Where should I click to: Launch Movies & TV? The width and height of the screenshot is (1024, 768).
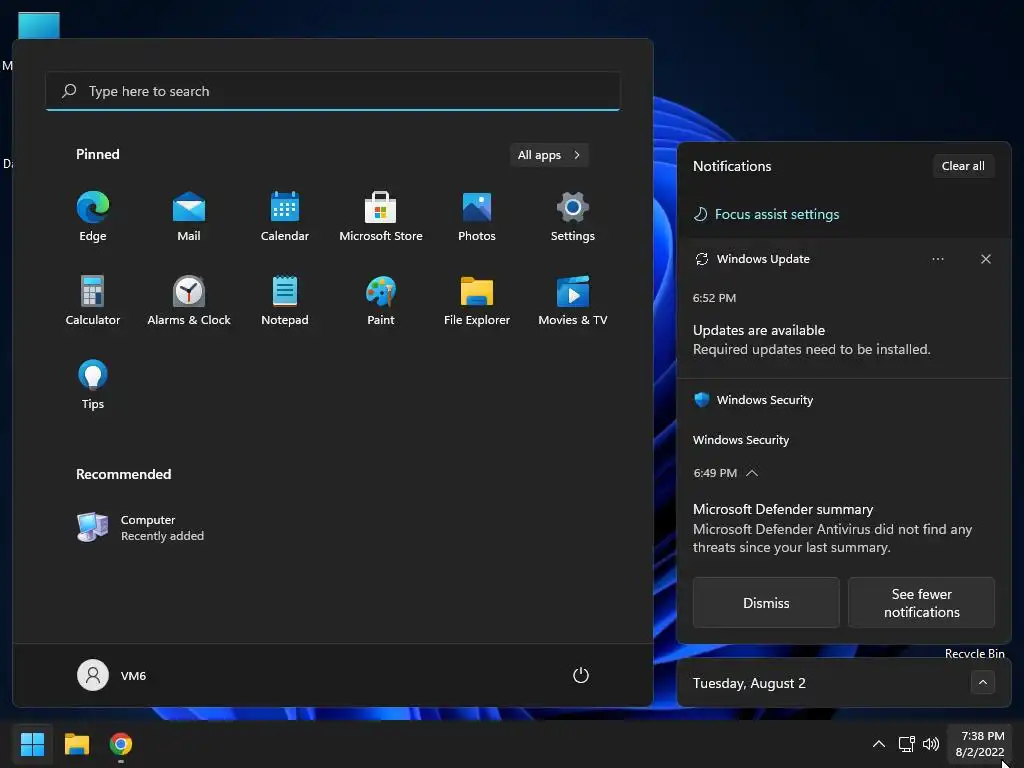coord(573,300)
